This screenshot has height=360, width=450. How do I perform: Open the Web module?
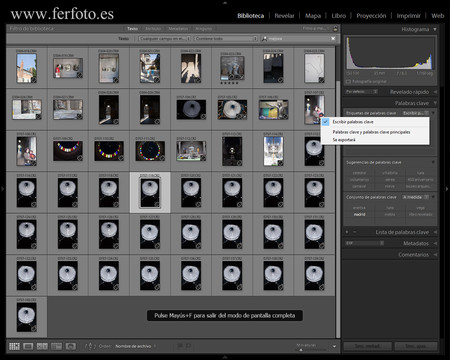click(438, 16)
